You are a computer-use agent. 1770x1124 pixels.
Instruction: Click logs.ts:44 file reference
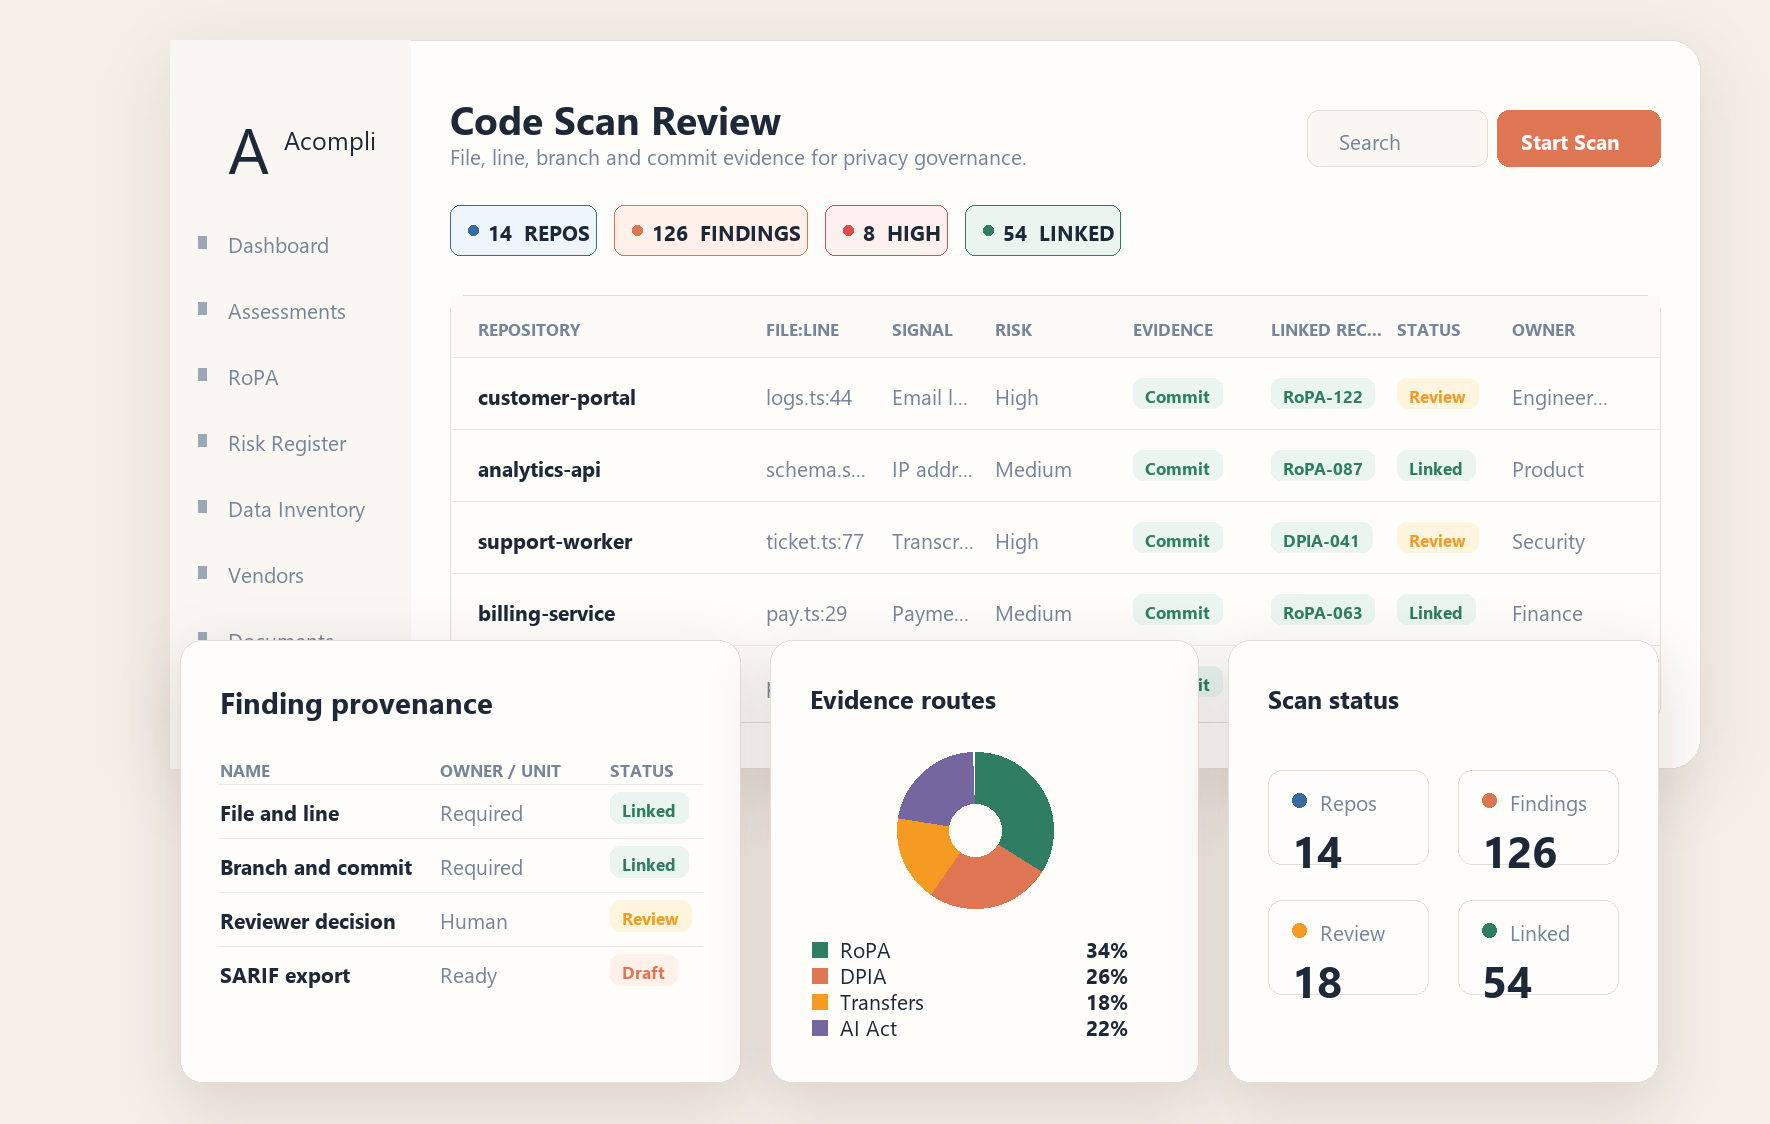(809, 398)
